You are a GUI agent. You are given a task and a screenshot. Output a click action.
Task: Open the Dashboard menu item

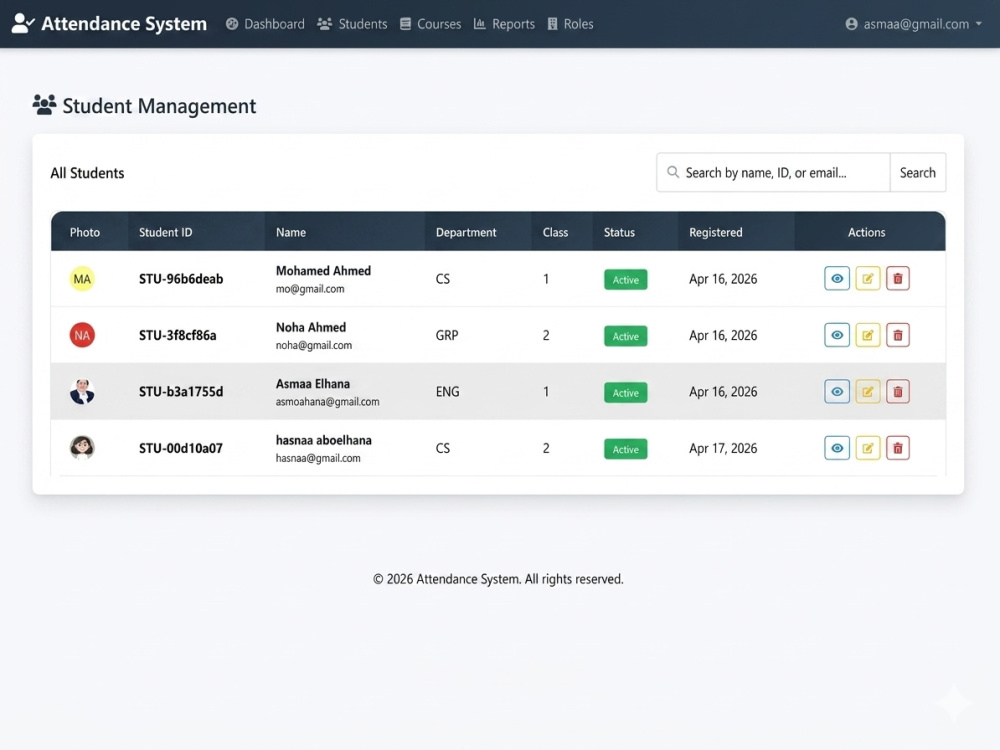tap(265, 24)
